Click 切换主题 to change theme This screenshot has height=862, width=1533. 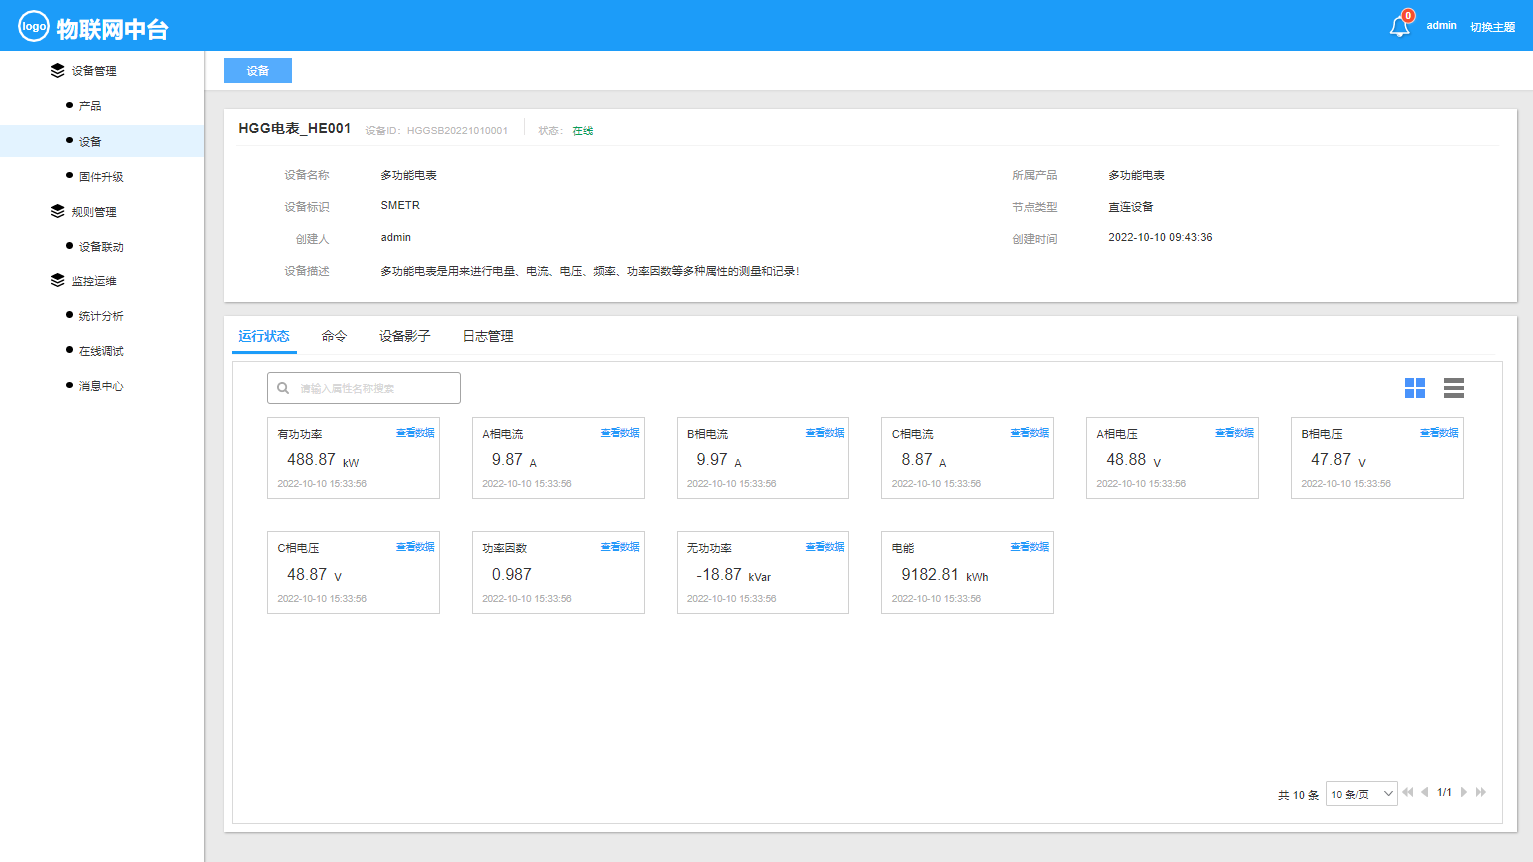point(1492,27)
